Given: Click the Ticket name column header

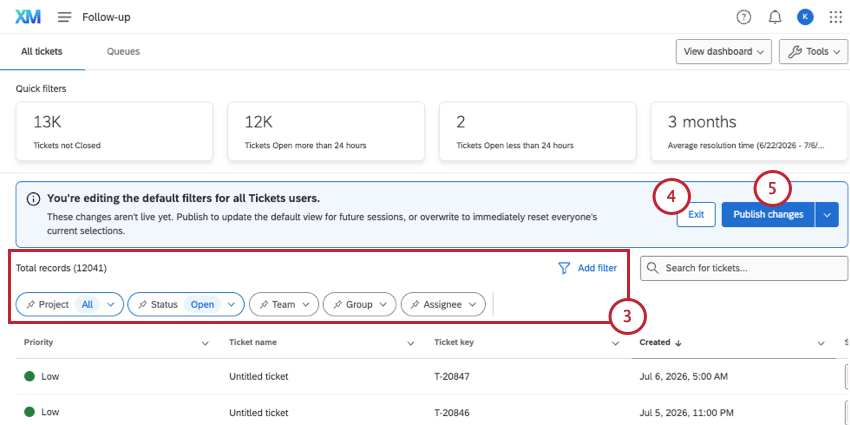Looking at the screenshot, I should (x=253, y=343).
